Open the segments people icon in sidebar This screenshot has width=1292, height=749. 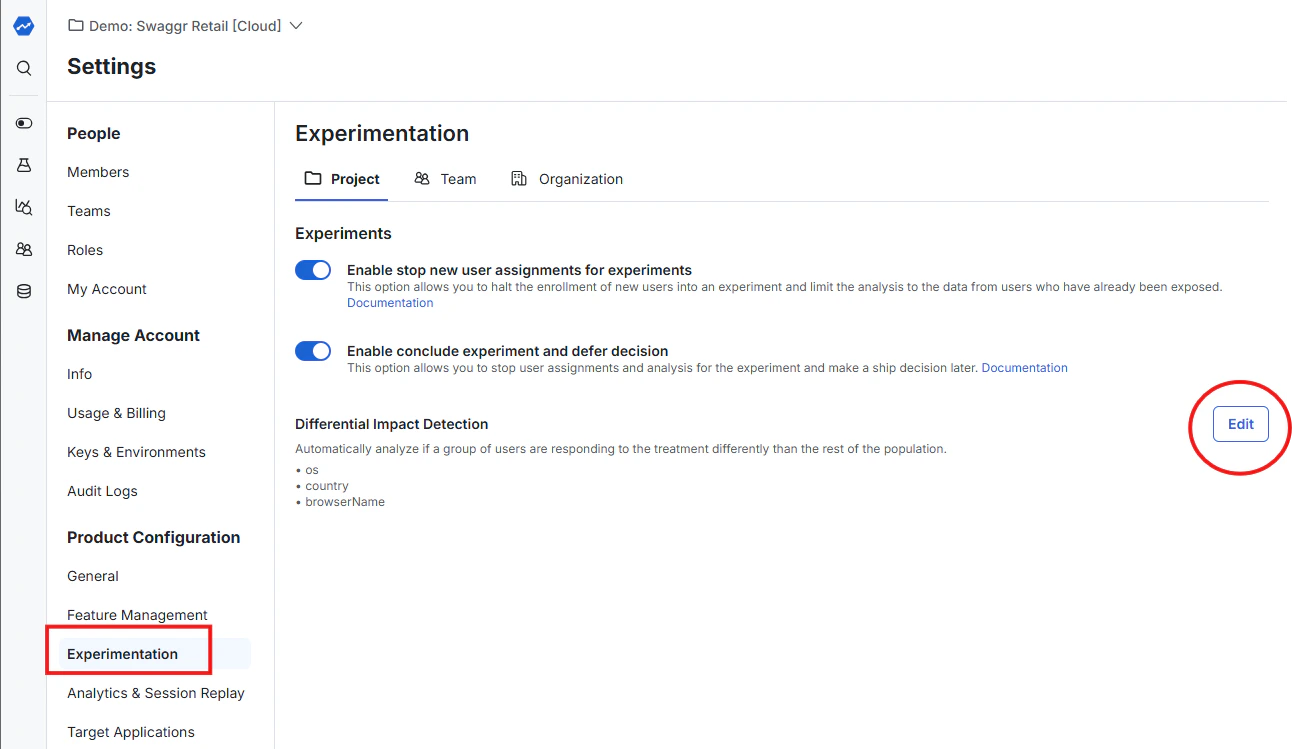23,249
